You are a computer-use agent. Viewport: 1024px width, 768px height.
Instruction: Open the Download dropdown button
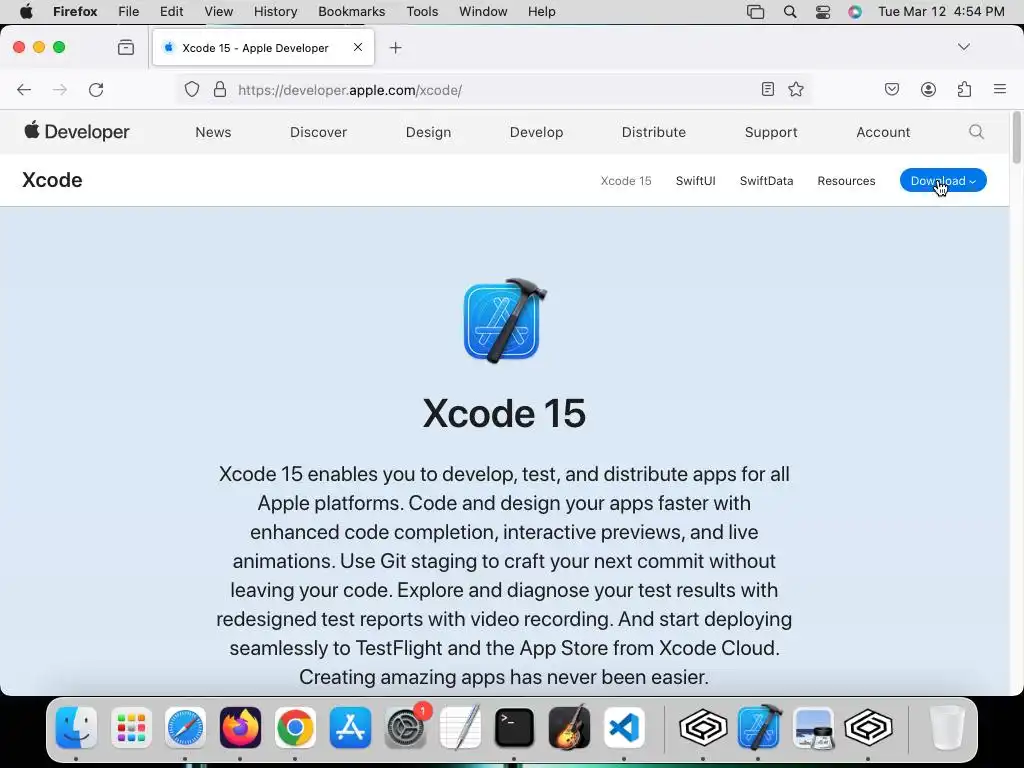[943, 181]
